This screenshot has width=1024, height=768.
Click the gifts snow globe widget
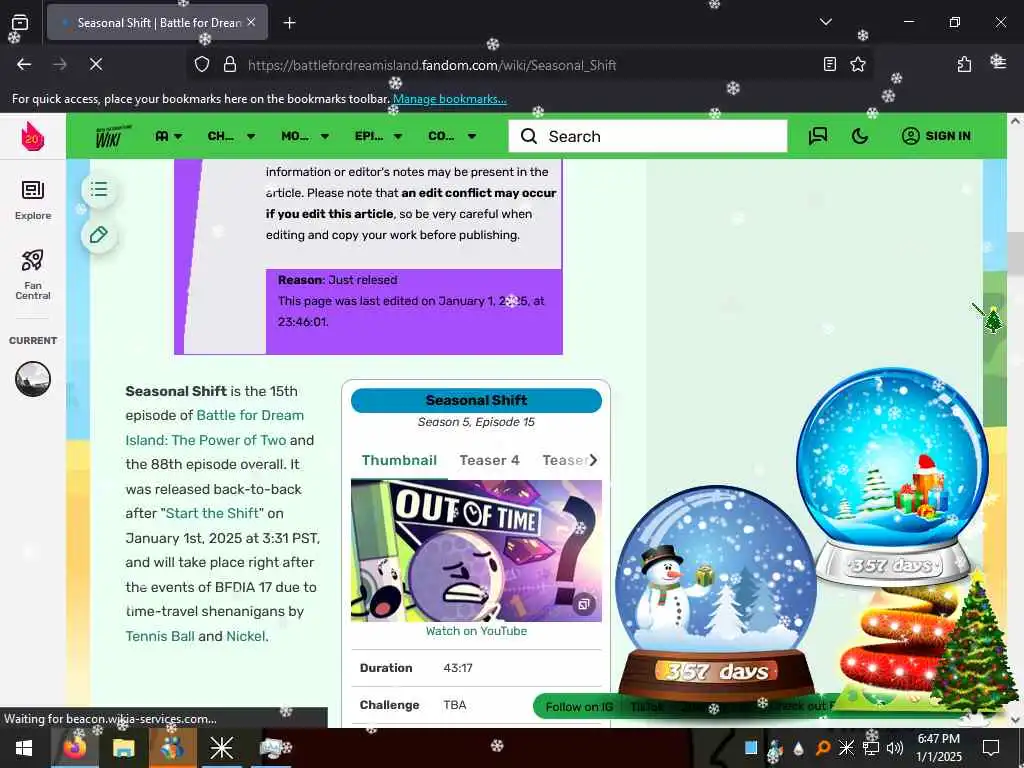tap(892, 477)
